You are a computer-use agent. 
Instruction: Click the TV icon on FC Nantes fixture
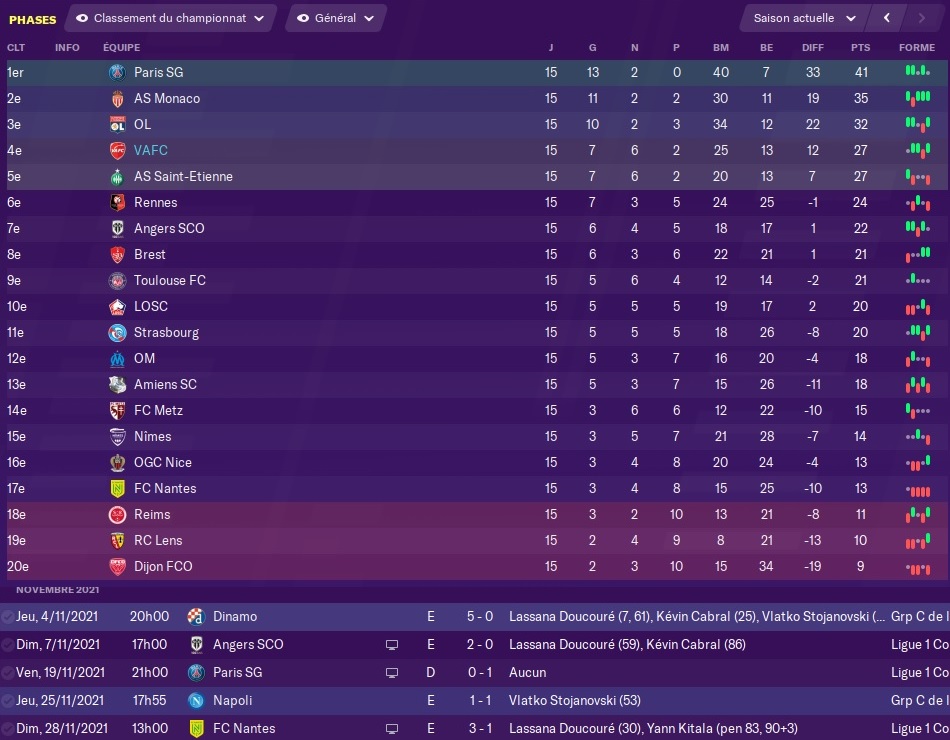[x=392, y=728]
